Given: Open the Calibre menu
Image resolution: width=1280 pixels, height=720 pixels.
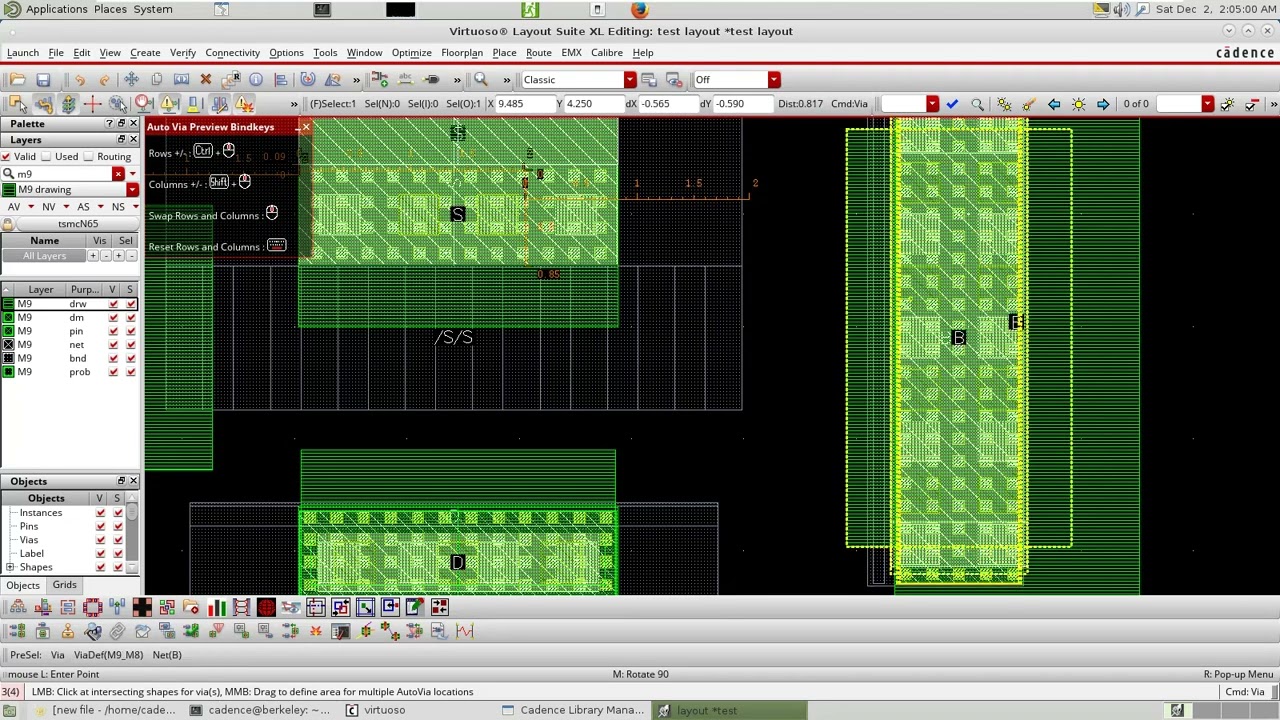Looking at the screenshot, I should point(606,53).
